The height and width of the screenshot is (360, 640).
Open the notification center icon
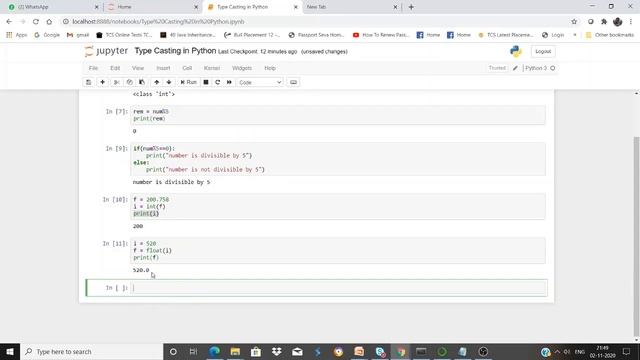[x=627, y=351]
